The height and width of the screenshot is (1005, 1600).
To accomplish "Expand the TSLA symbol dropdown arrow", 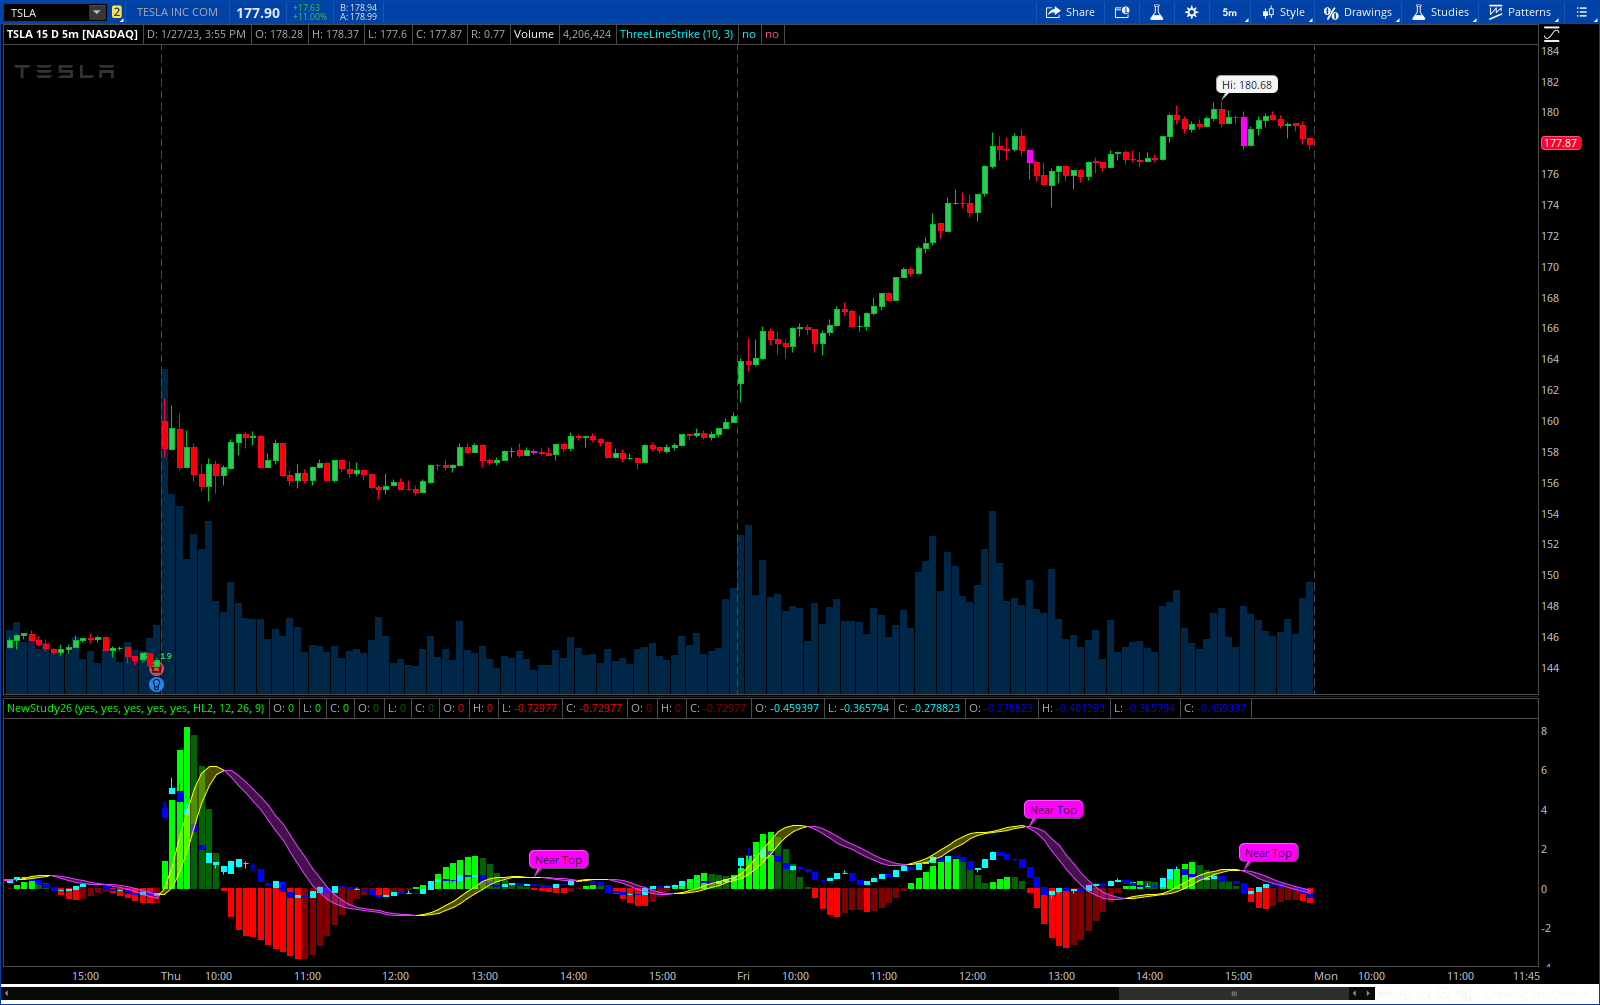I will pos(97,12).
